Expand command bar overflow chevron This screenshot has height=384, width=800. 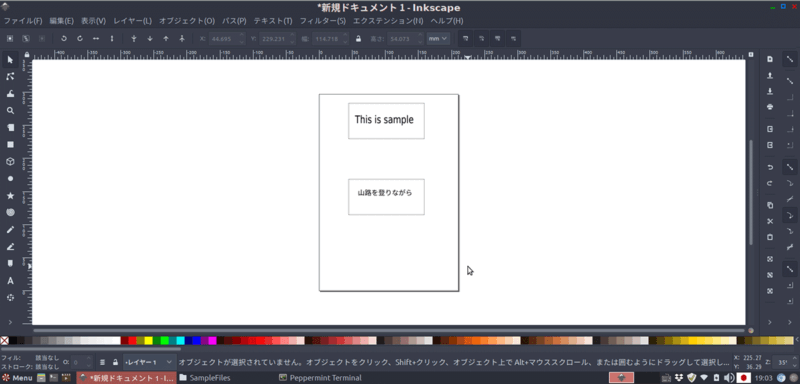pos(770,322)
